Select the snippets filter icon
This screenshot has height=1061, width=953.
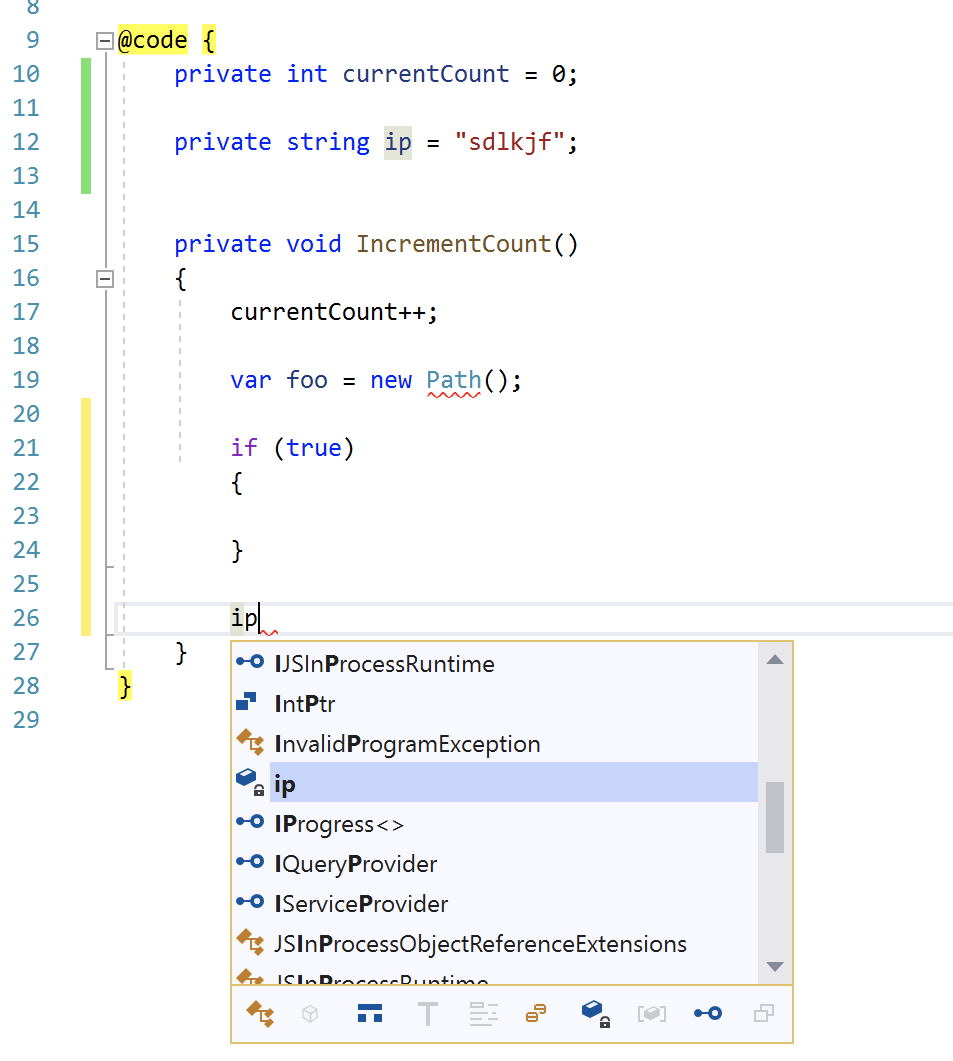483,1013
